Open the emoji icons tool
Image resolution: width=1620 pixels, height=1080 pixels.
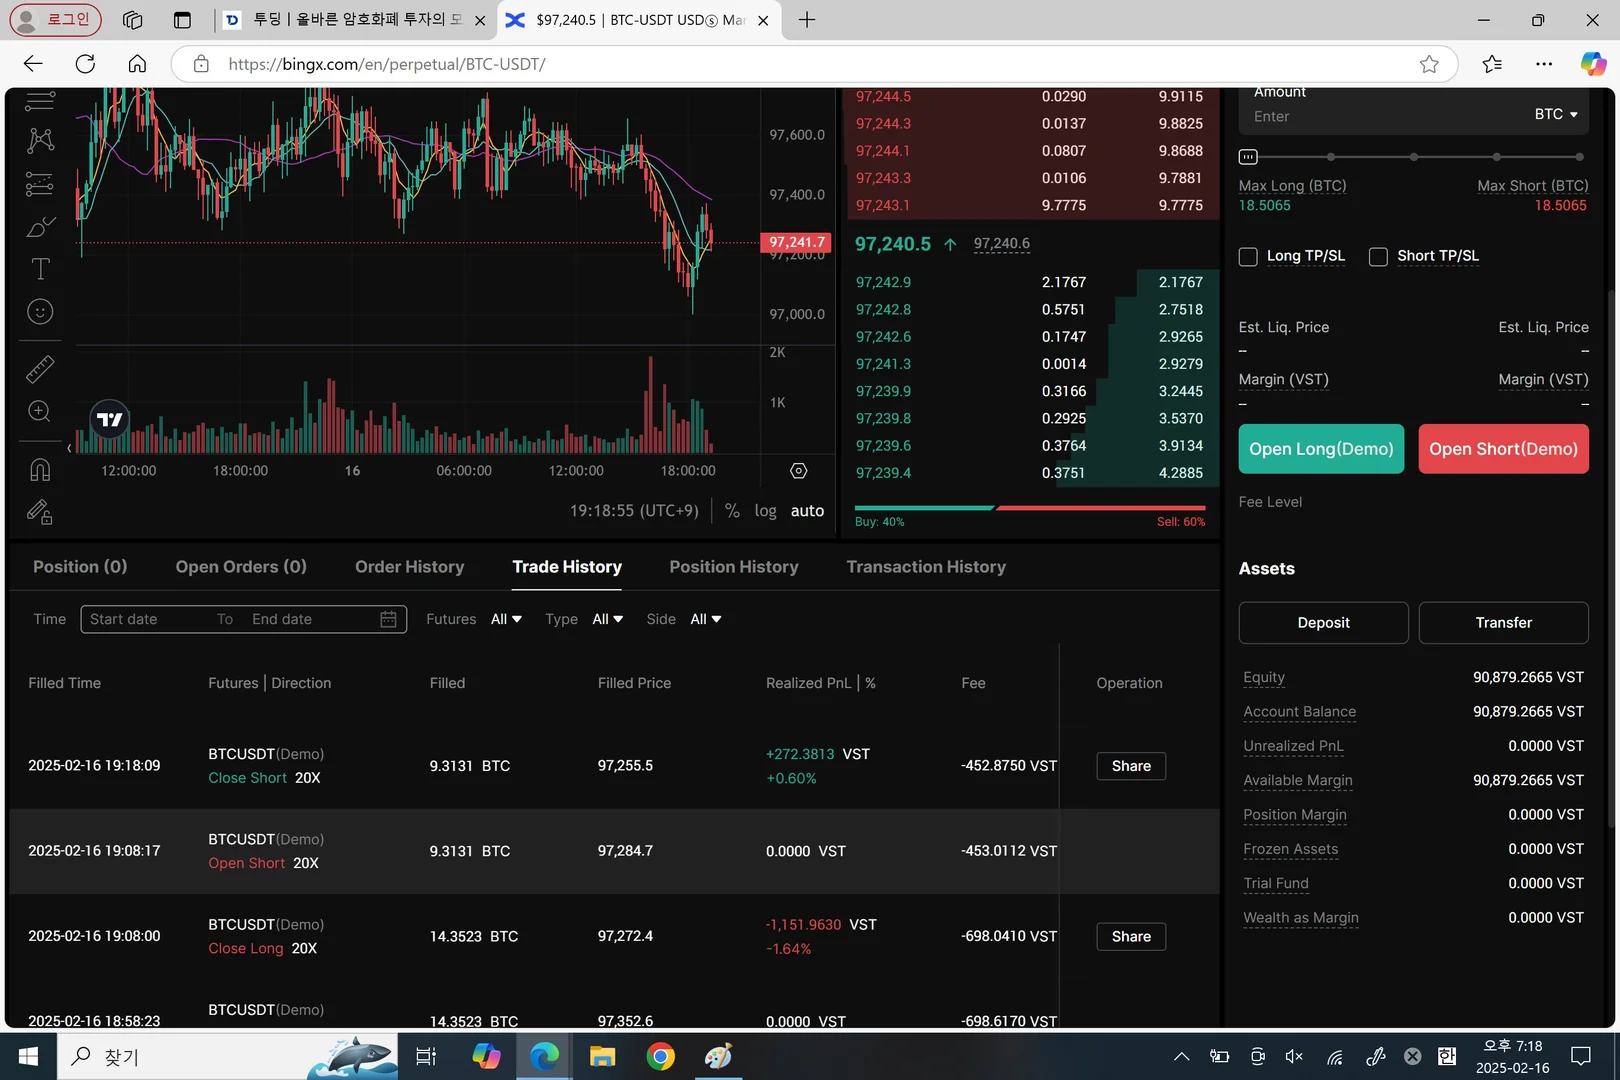(40, 312)
